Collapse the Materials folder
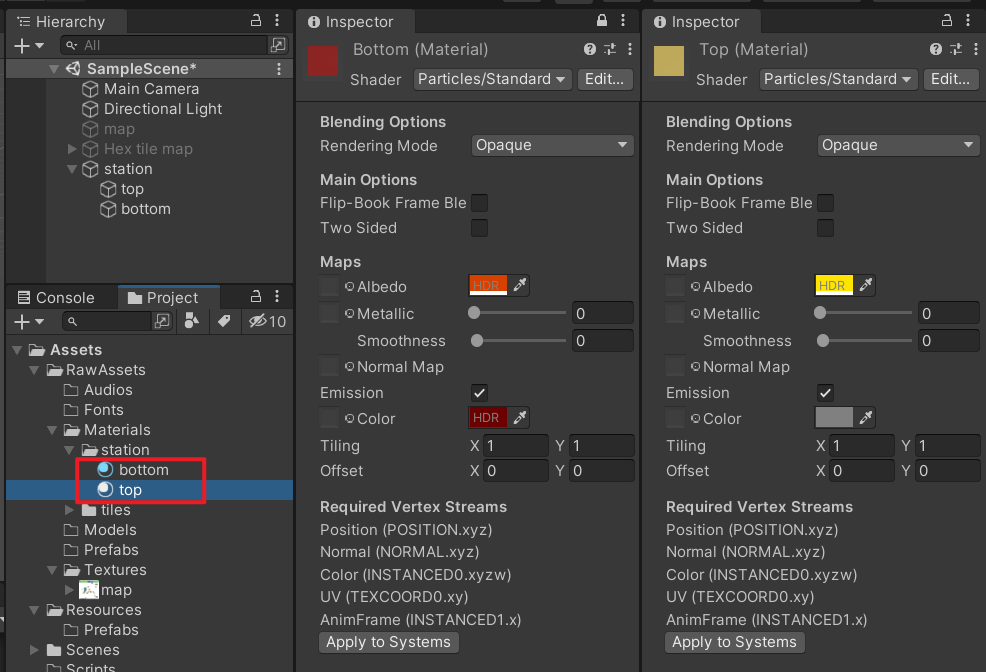The image size is (986, 672). click(52, 430)
